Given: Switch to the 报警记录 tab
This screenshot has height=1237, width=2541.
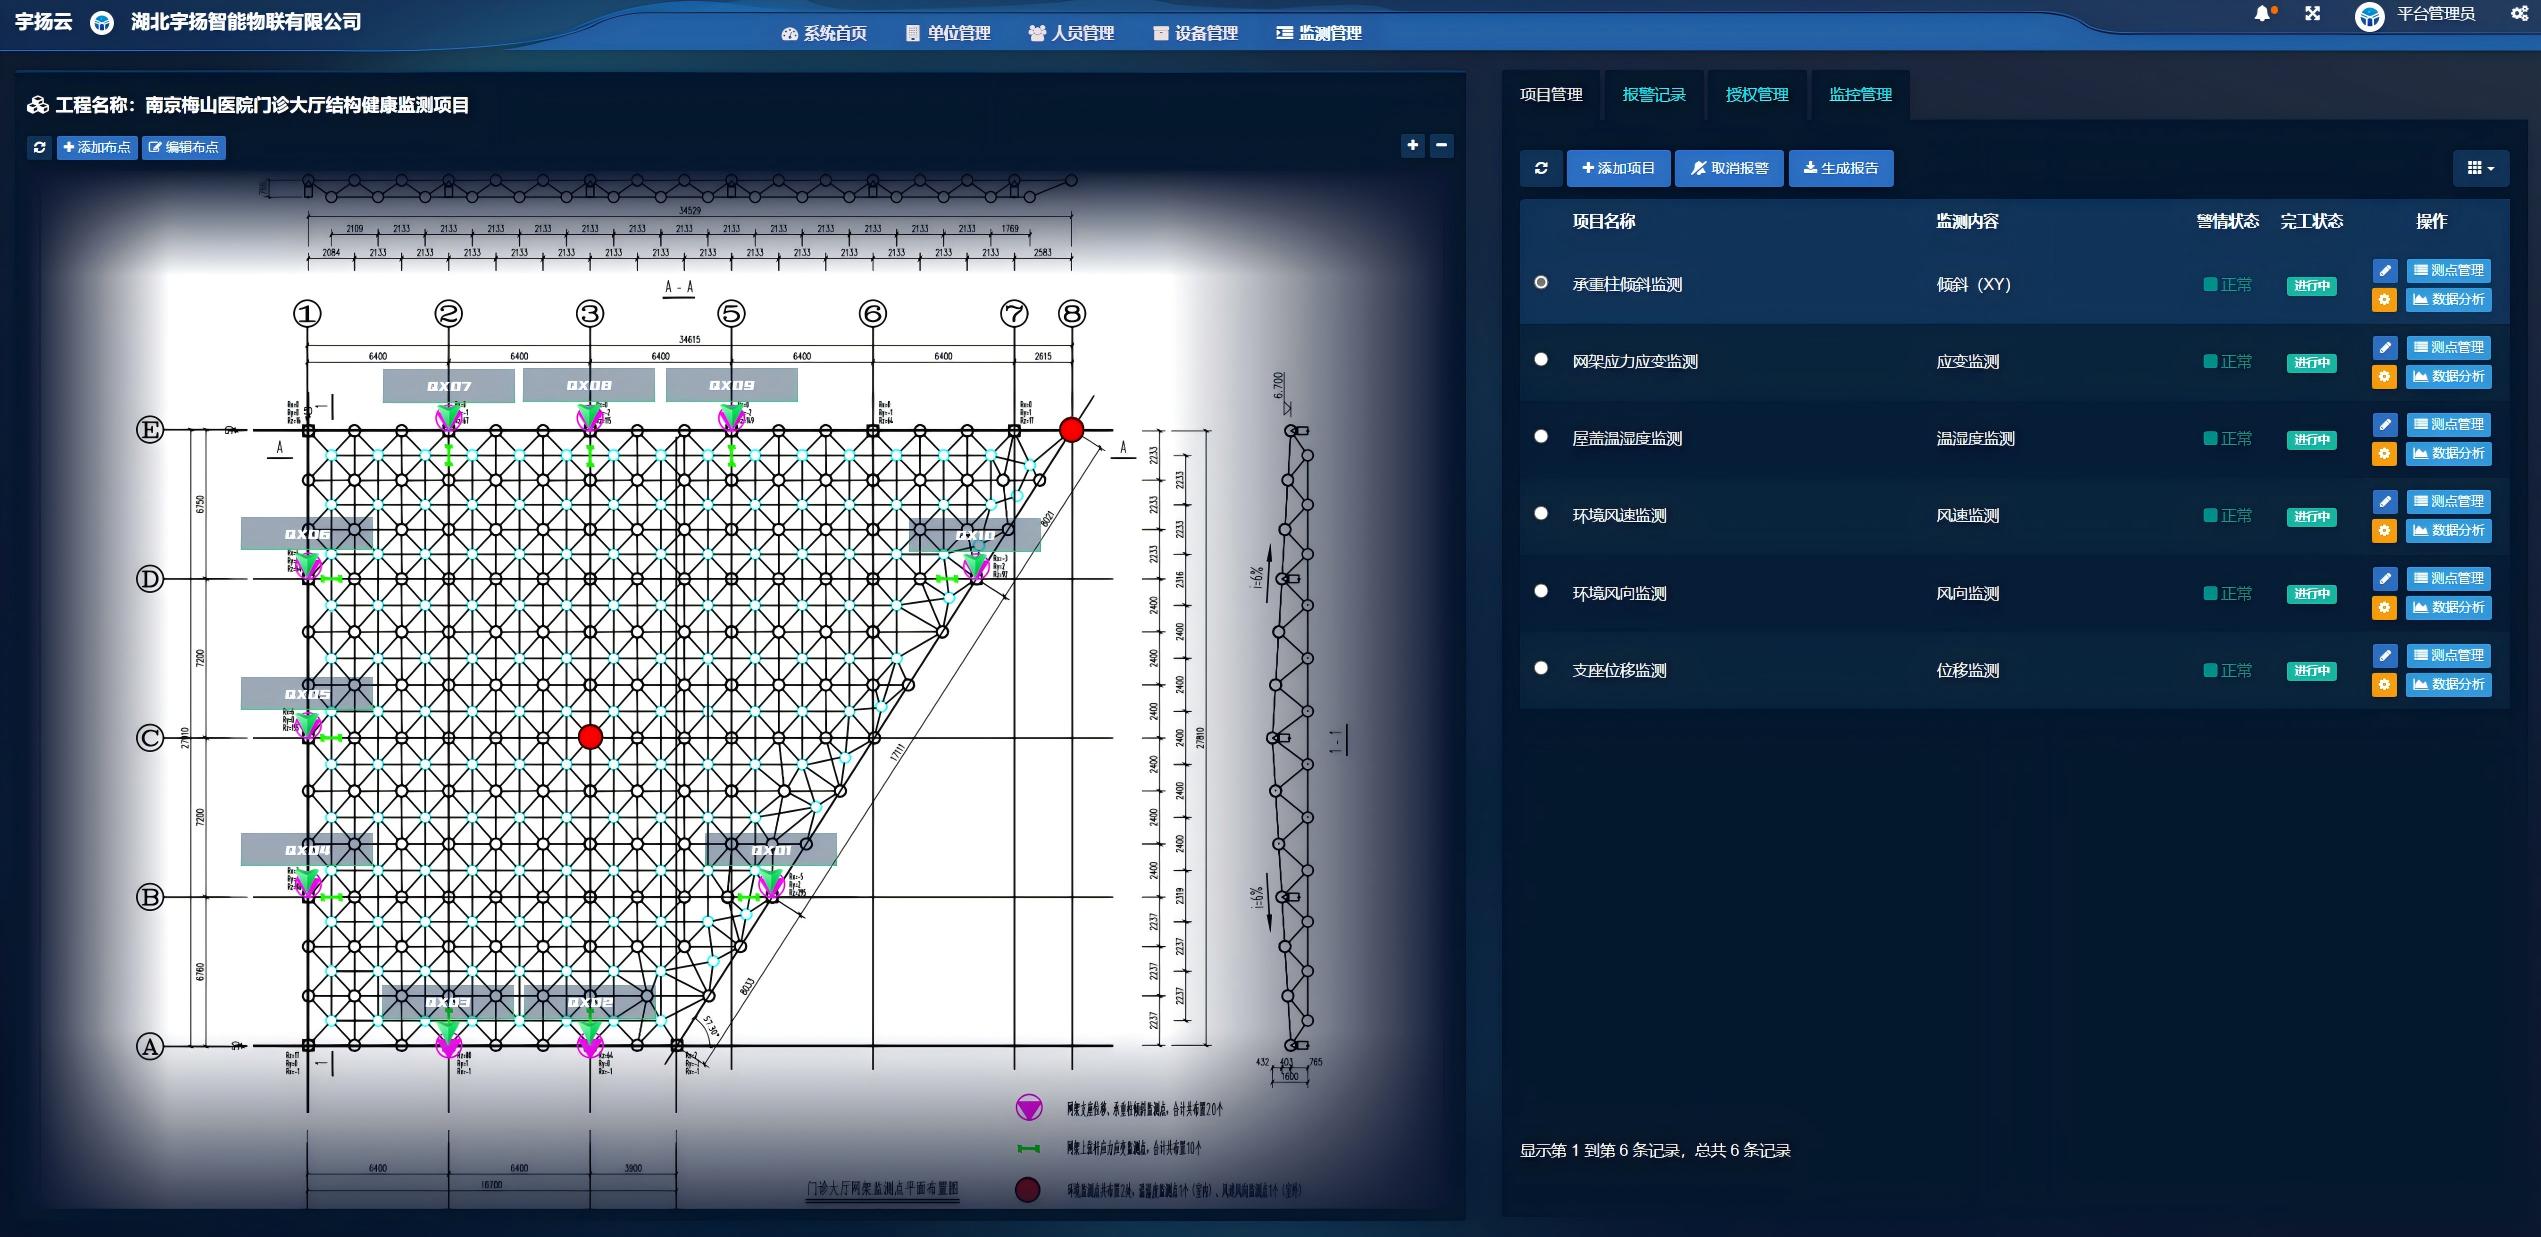Looking at the screenshot, I should pos(1653,95).
